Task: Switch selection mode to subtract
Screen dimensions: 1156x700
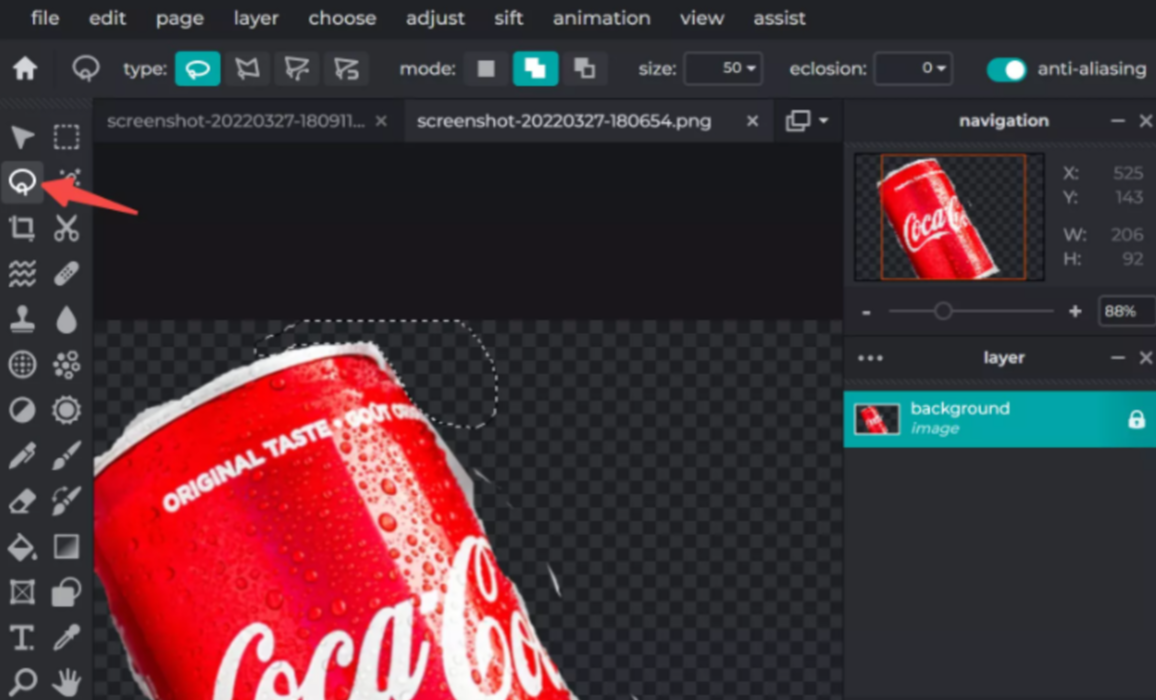Action: tap(586, 68)
